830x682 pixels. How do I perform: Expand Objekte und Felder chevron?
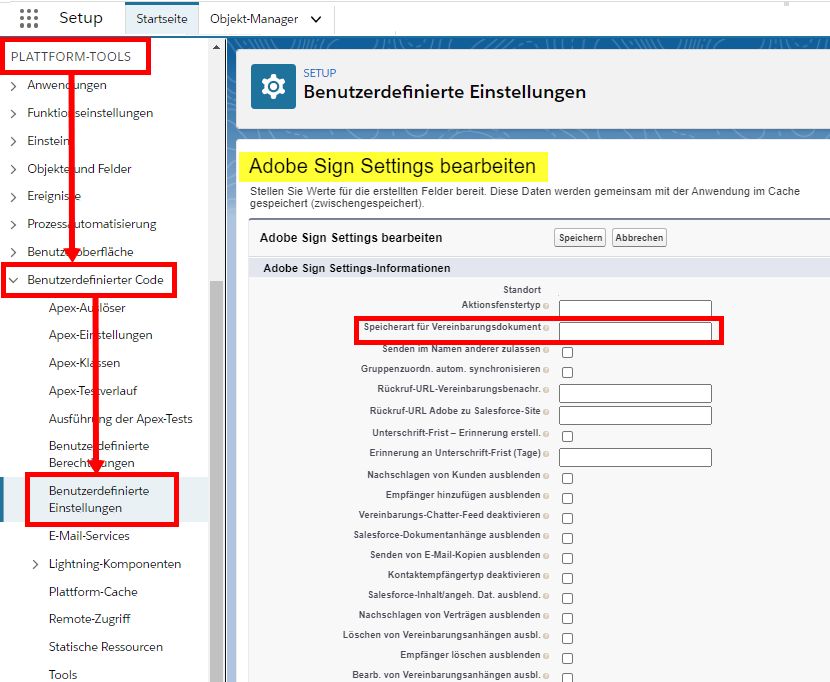click(x=14, y=169)
